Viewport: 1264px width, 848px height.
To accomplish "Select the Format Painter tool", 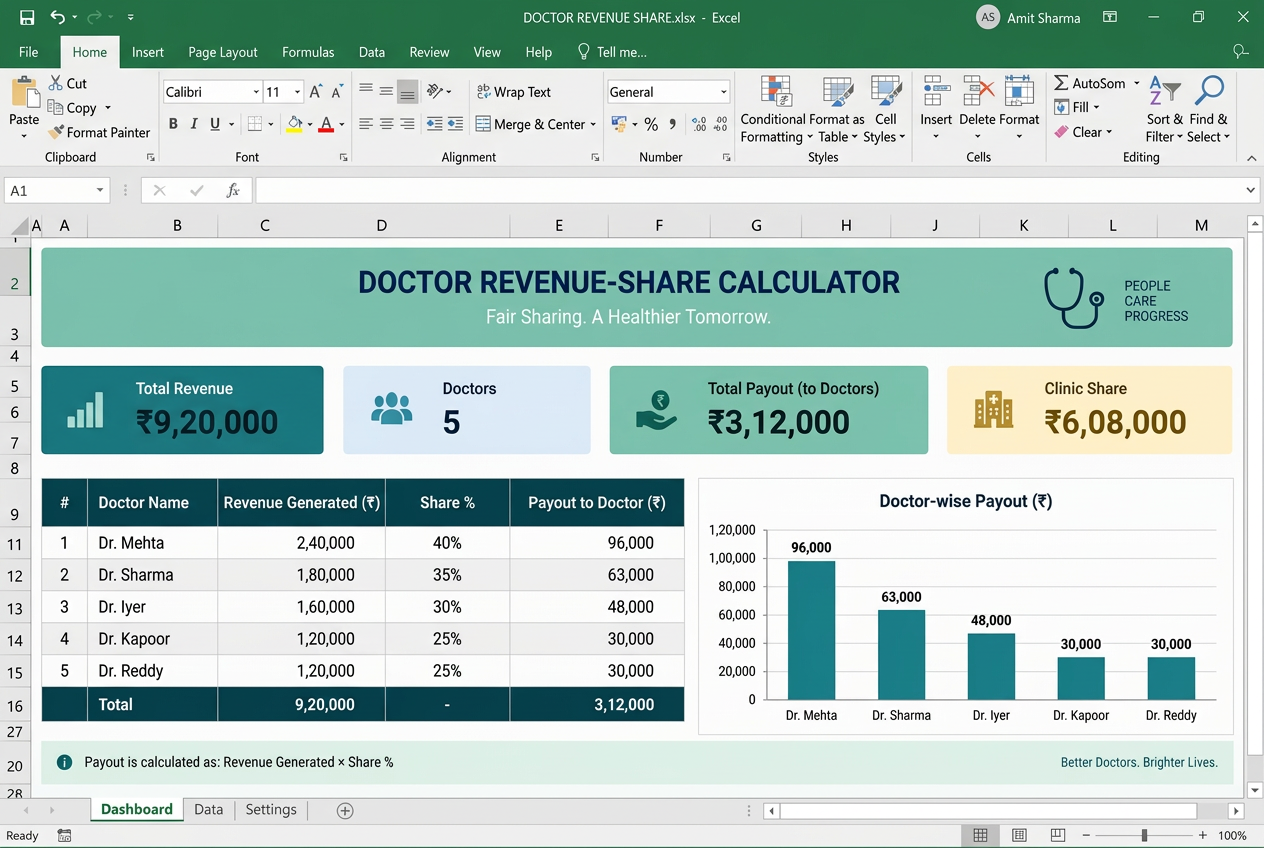I will [x=99, y=132].
